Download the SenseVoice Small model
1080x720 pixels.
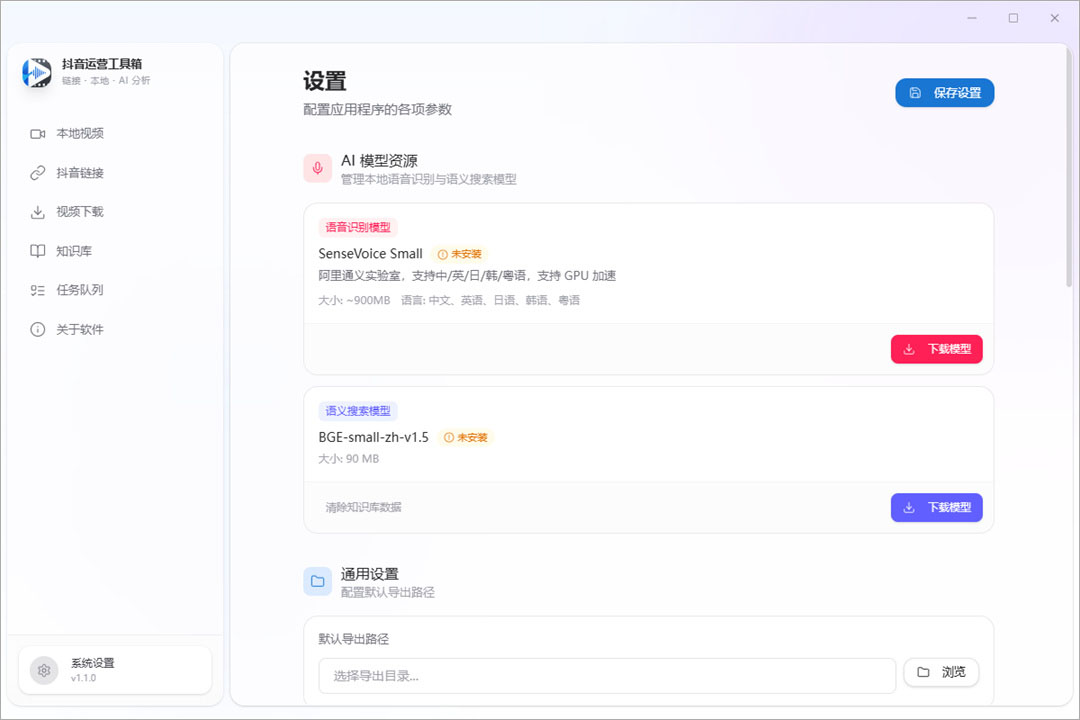(x=936, y=349)
